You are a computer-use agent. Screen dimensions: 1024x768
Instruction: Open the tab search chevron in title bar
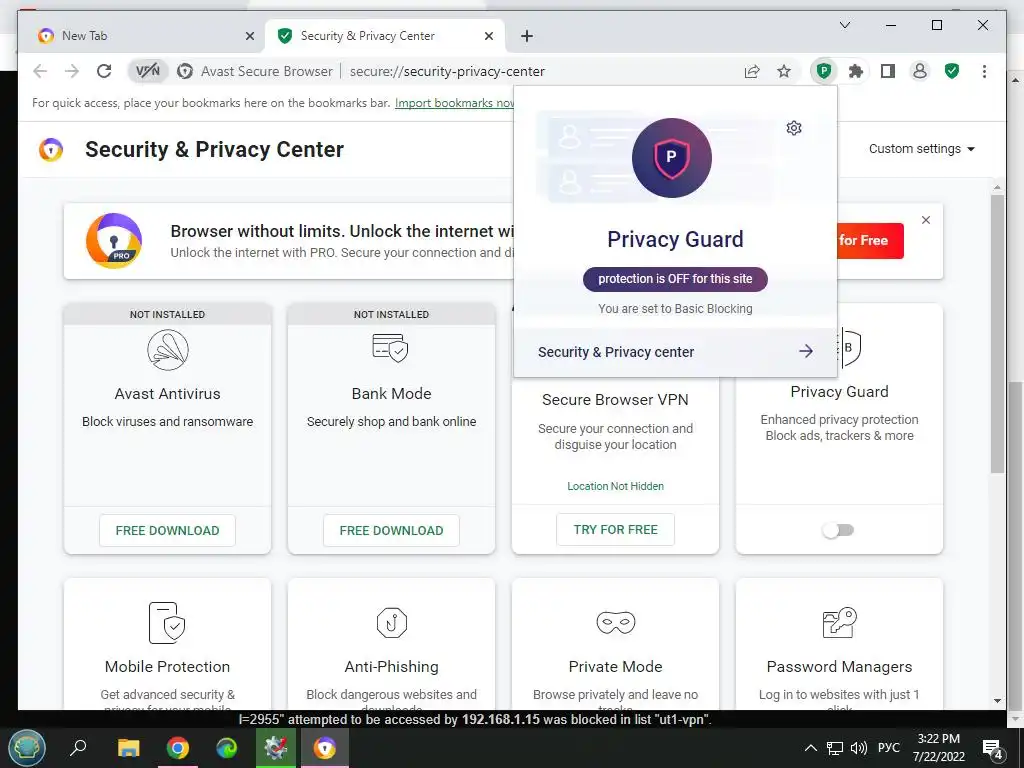point(844,25)
